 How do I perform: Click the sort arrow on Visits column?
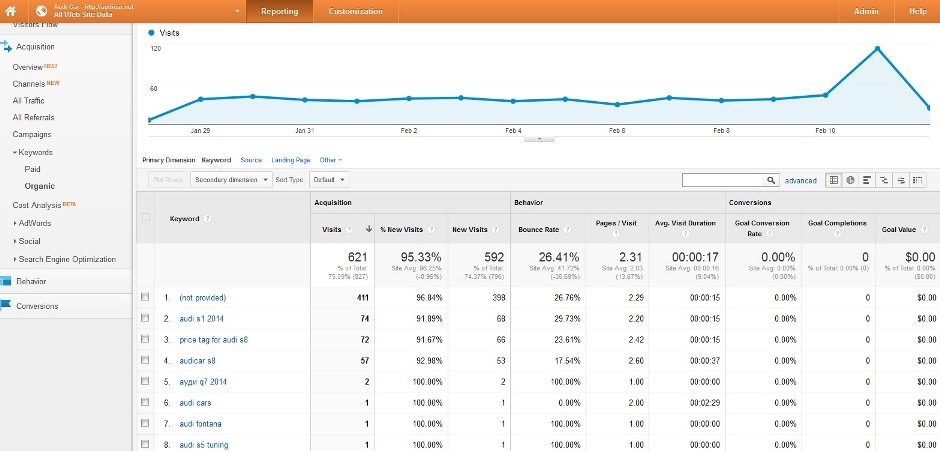[369, 229]
